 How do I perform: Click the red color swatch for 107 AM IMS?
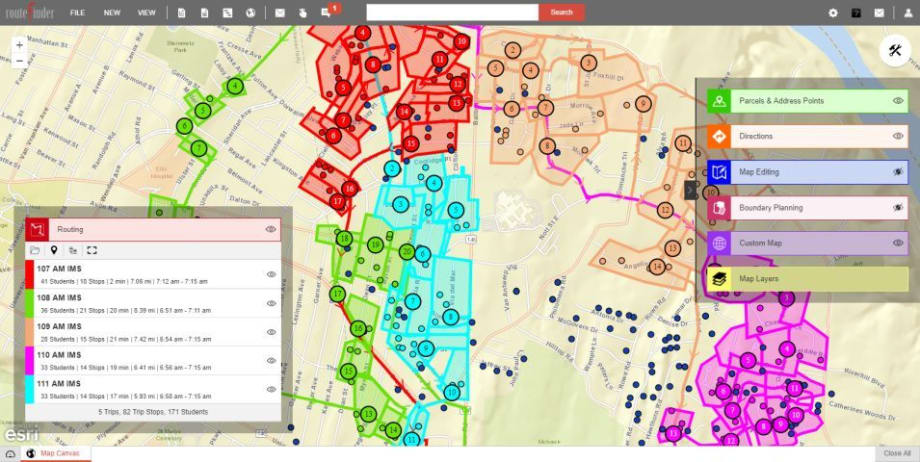tap(29, 274)
